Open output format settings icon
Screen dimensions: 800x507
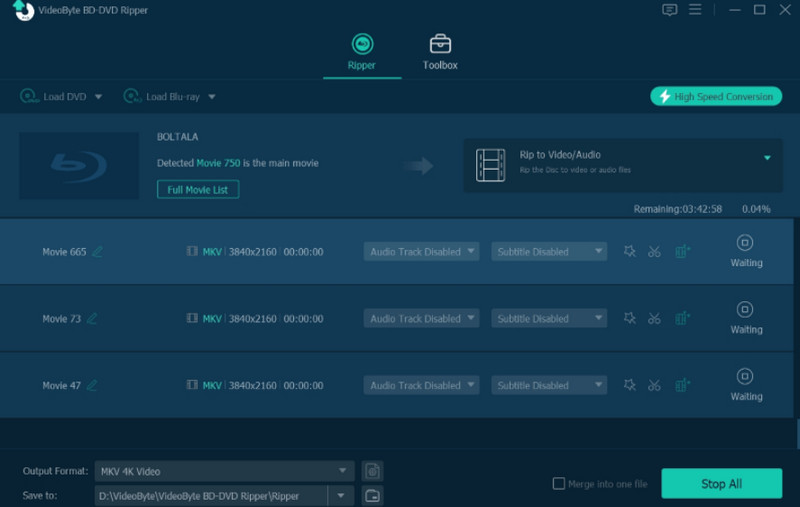click(372, 471)
